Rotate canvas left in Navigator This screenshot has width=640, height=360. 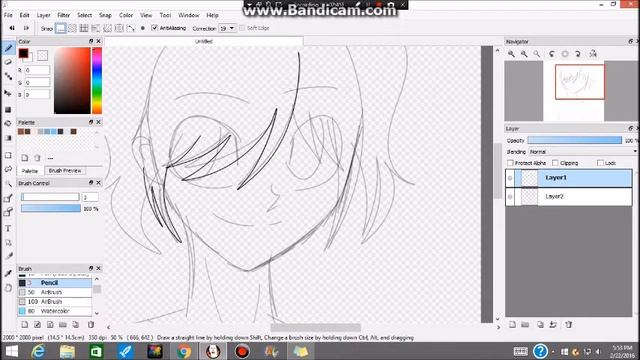coord(552,54)
